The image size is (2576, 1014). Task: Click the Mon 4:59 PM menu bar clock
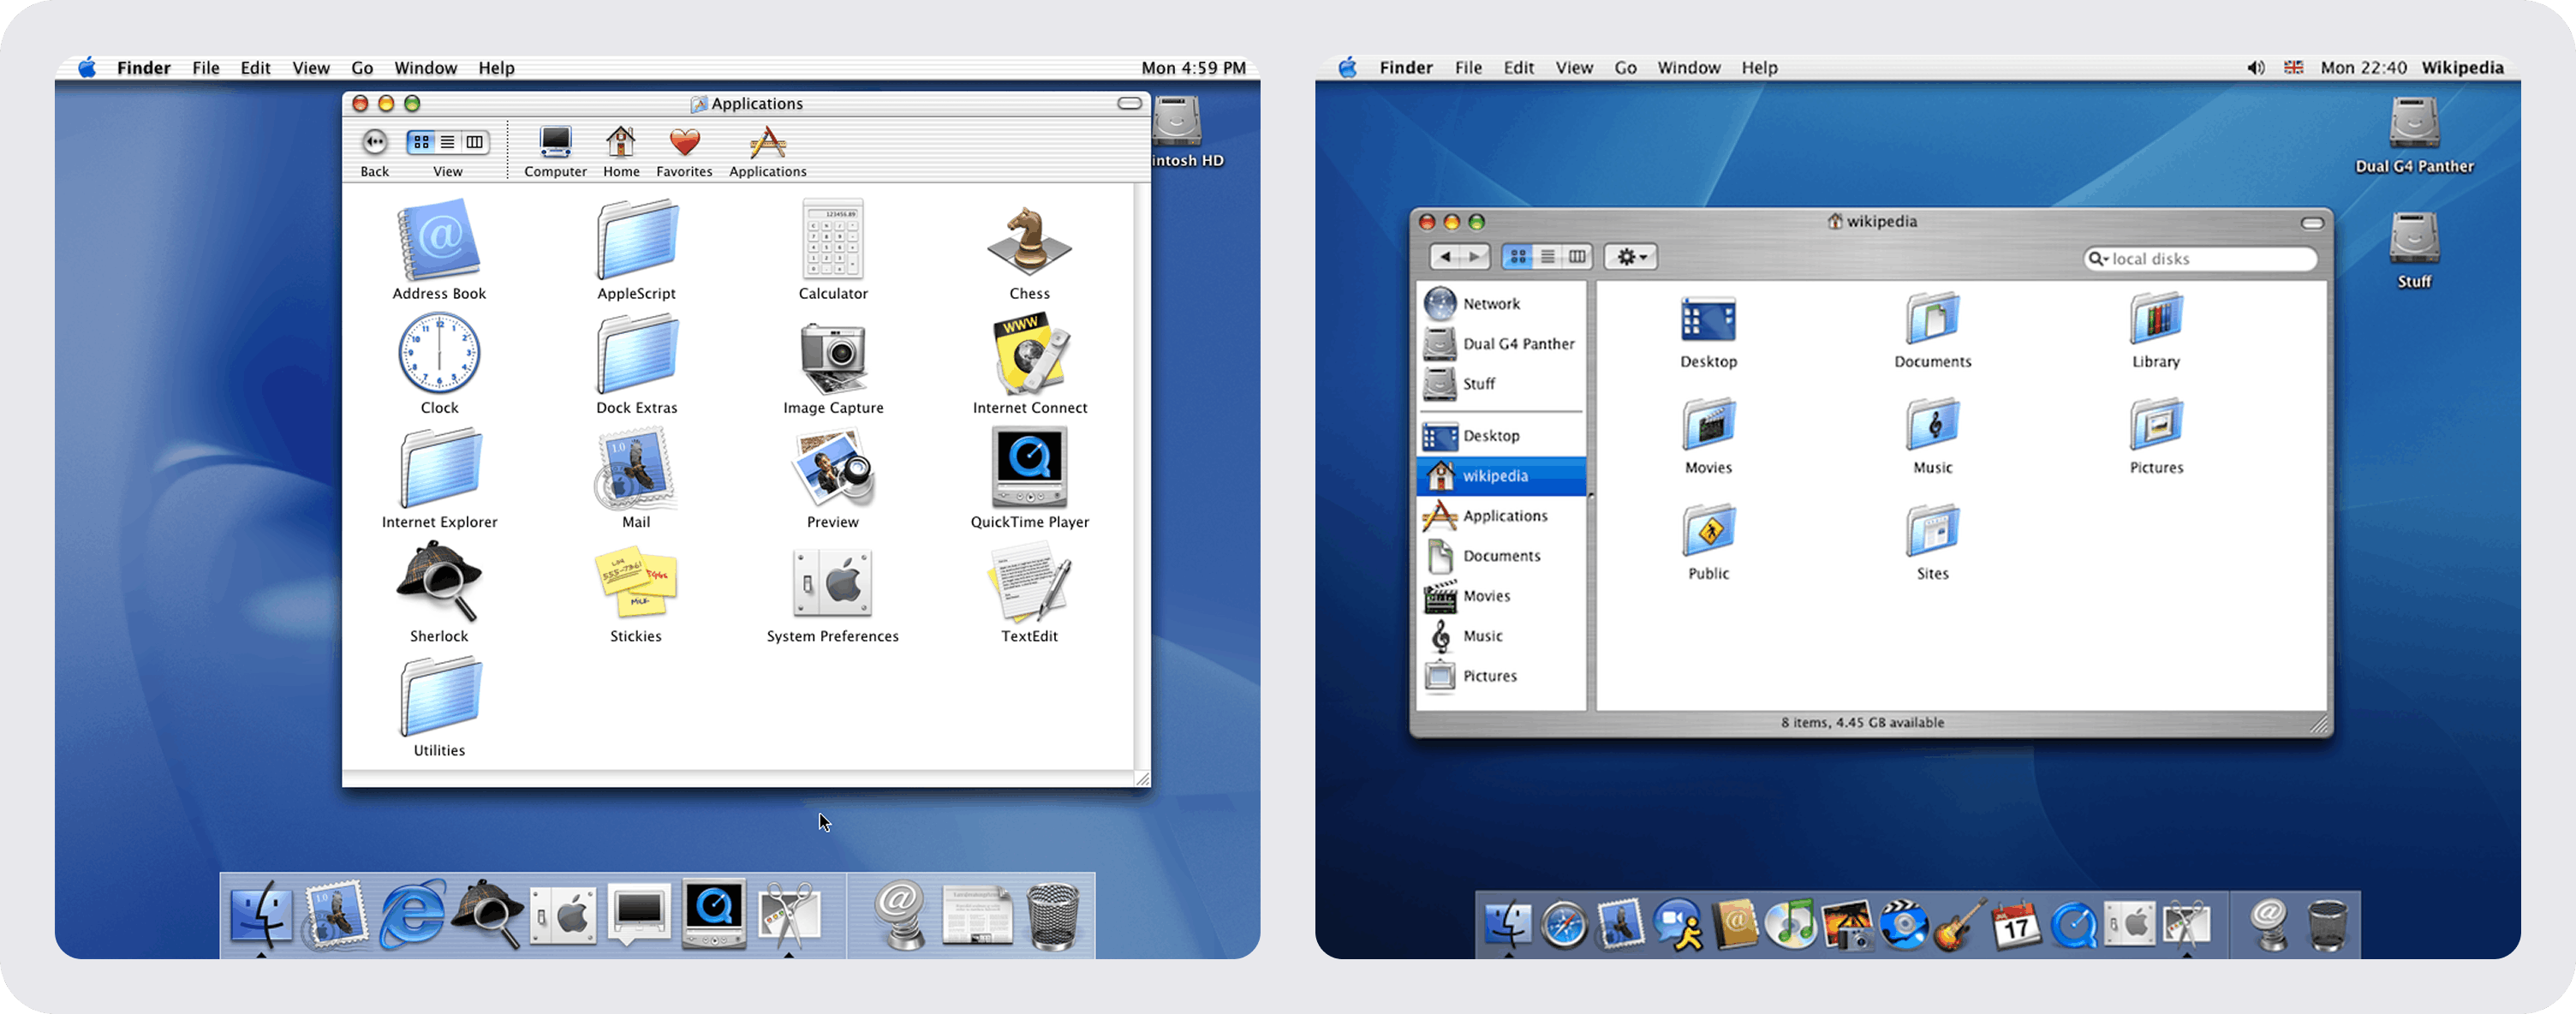[1193, 68]
